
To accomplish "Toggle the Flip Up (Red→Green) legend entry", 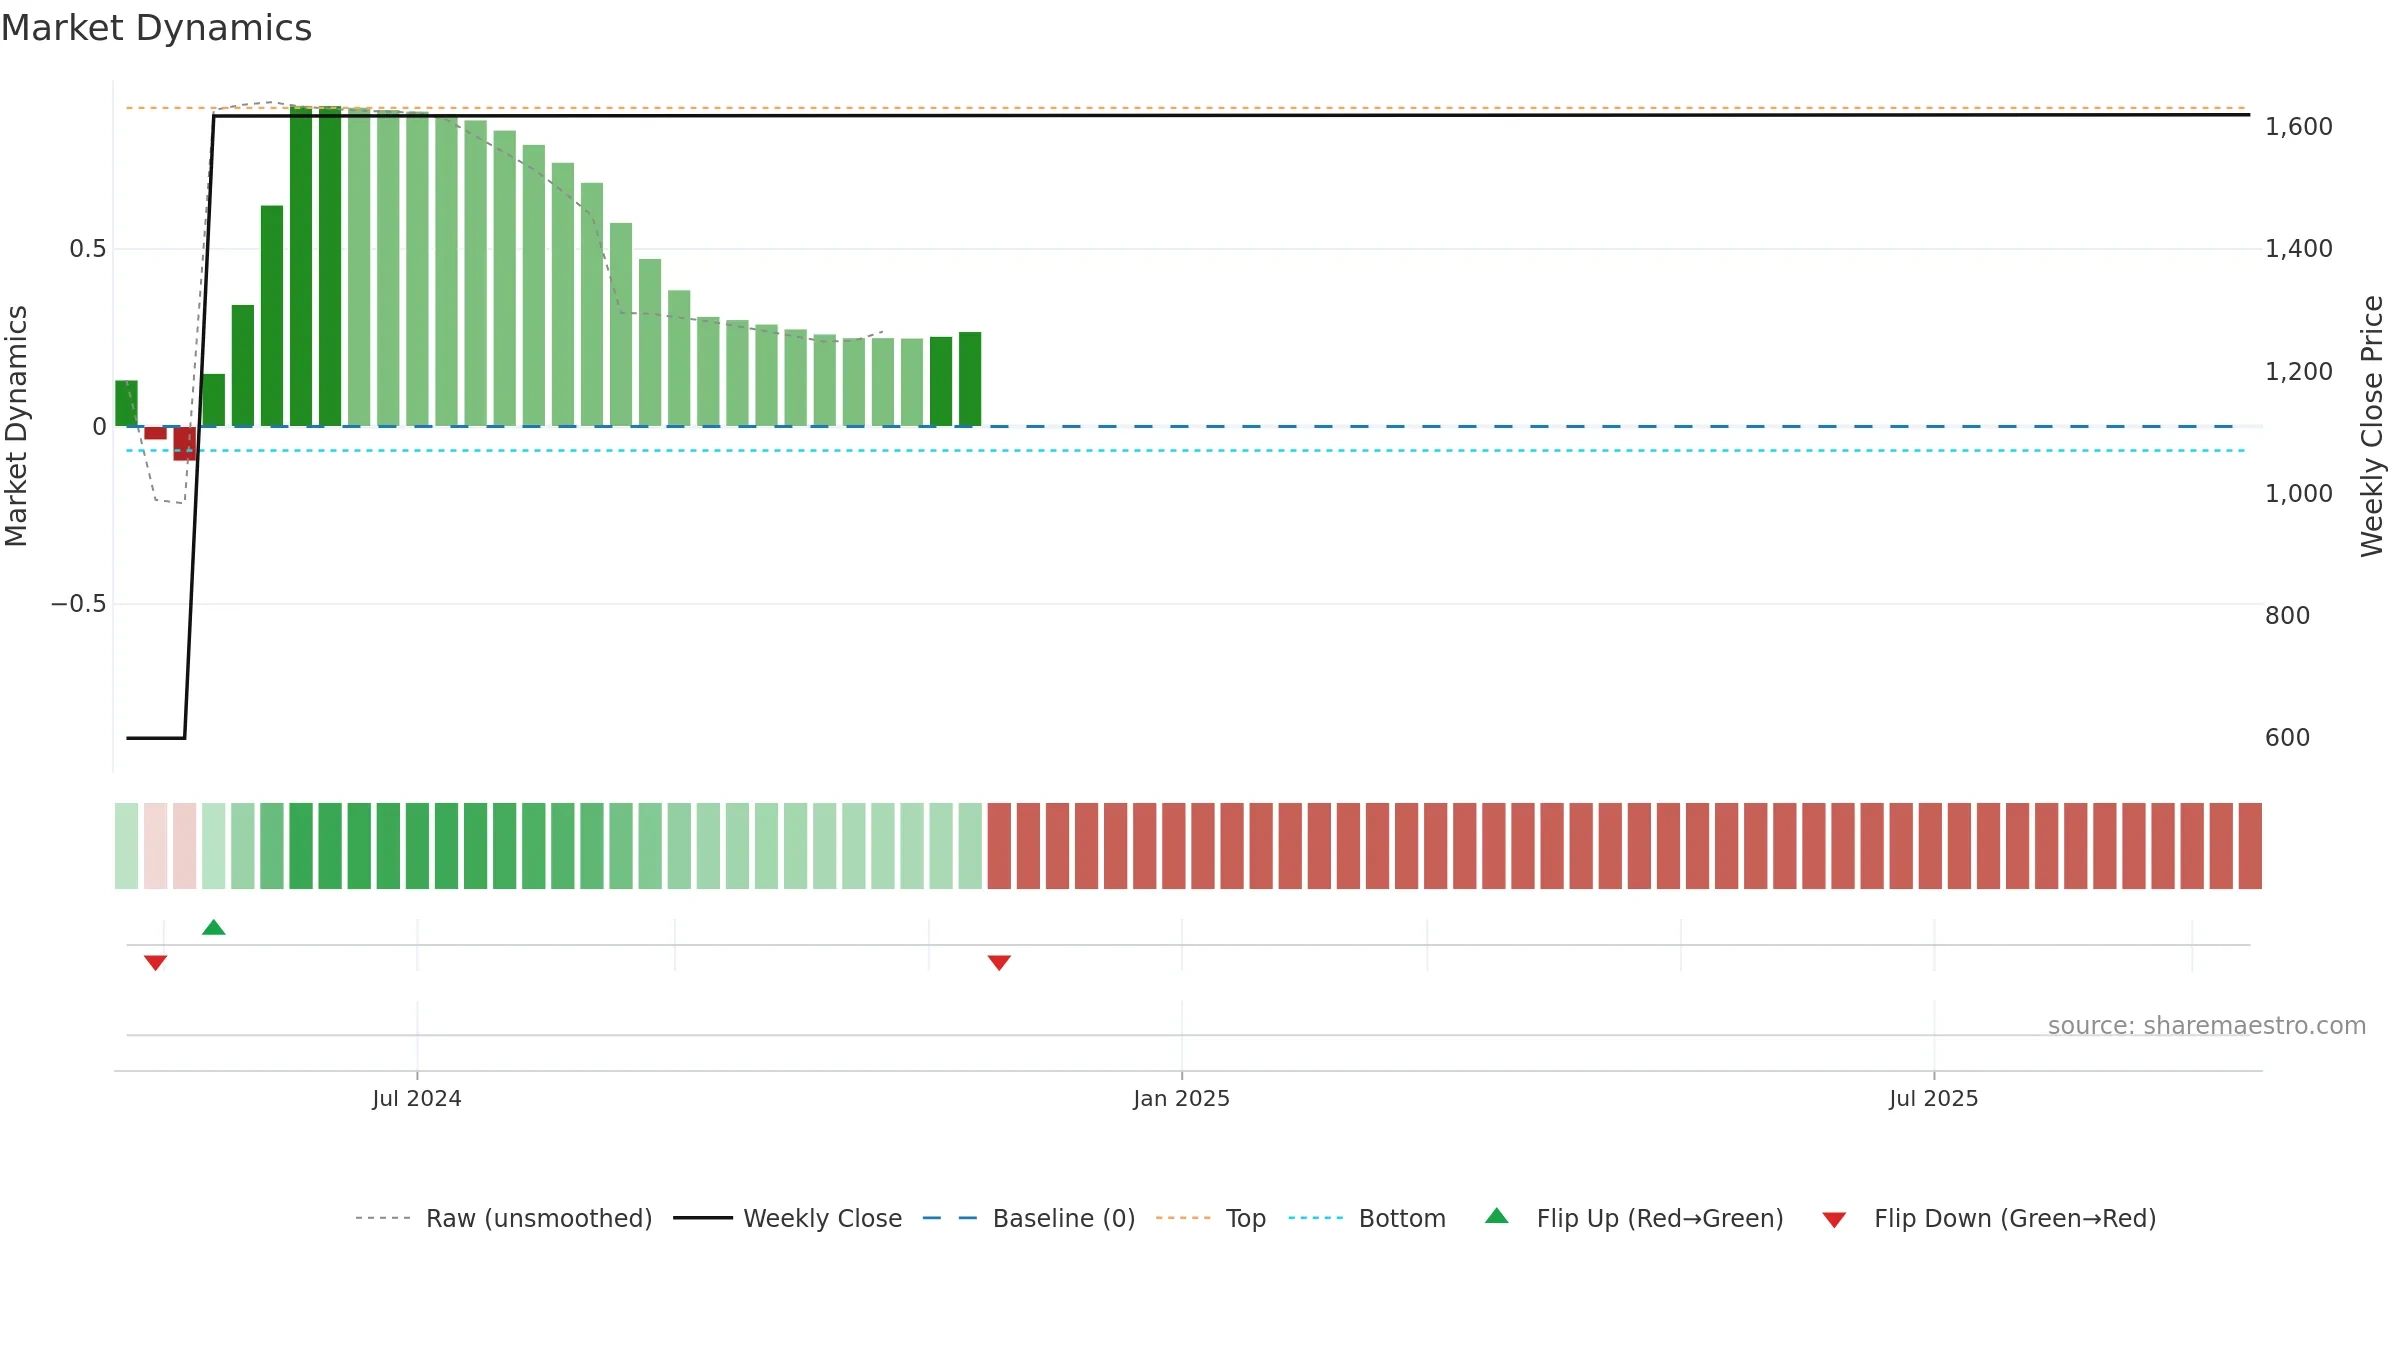I will pos(1634,1218).
